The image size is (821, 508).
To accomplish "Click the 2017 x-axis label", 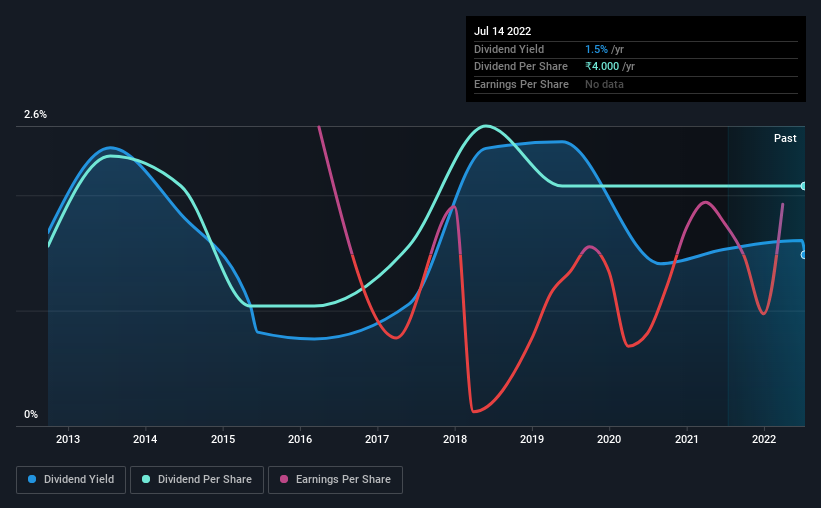I will click(x=377, y=439).
